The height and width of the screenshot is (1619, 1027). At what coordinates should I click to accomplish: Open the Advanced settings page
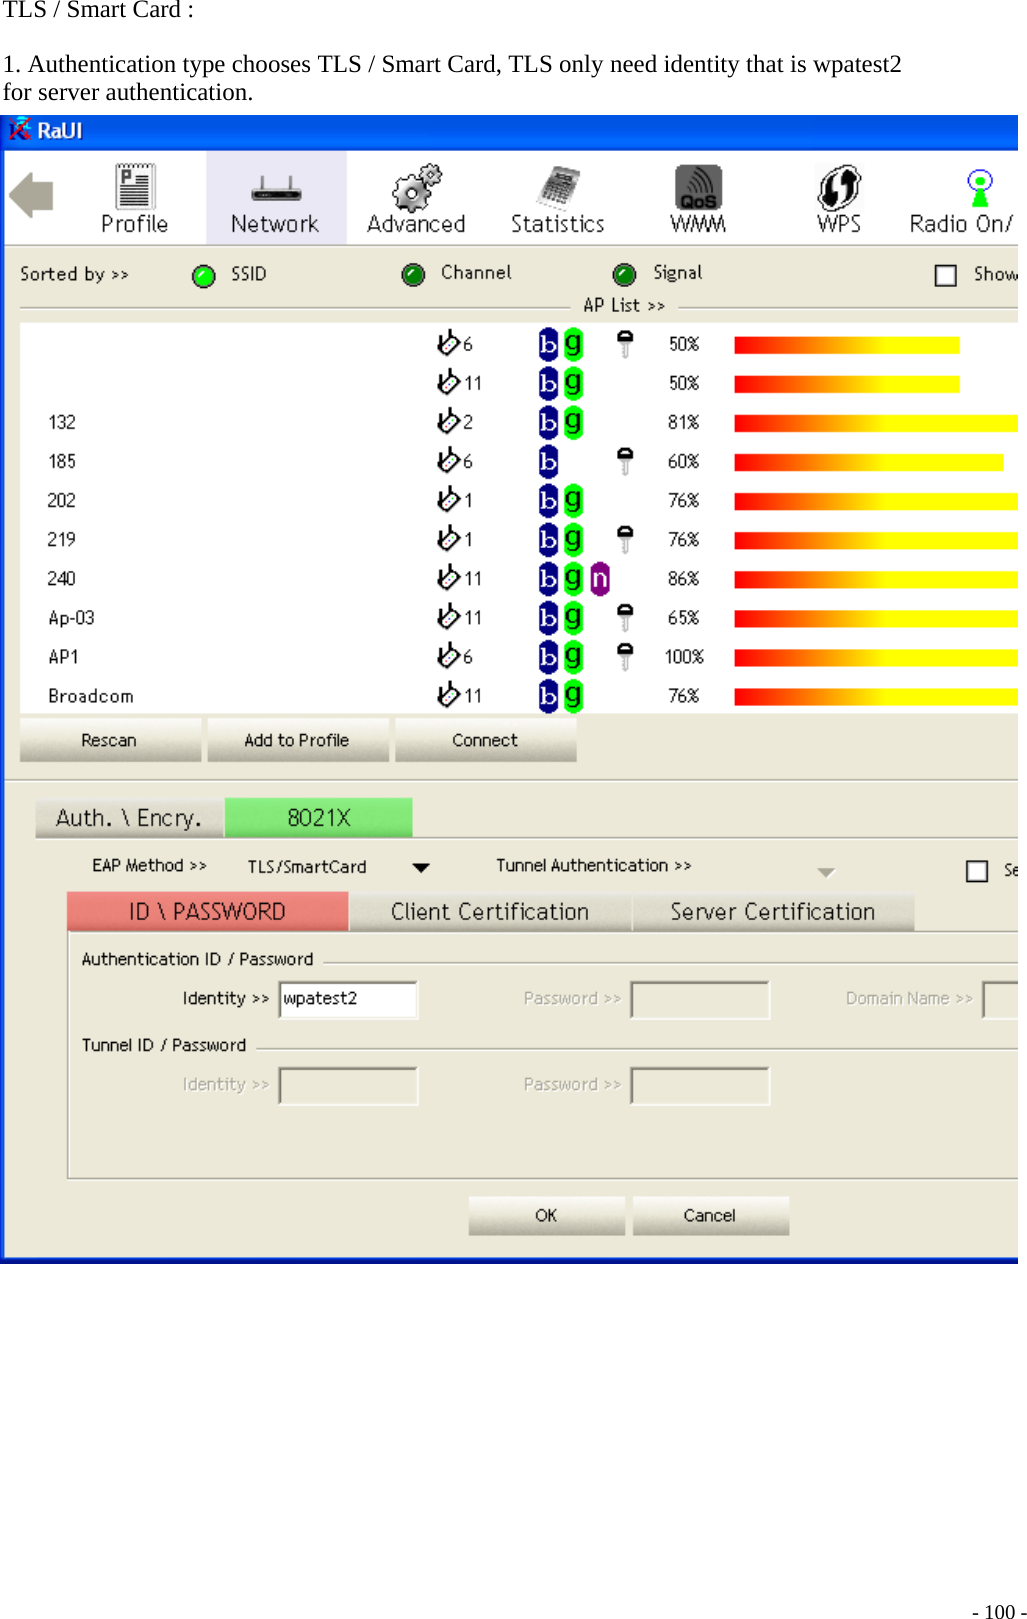tap(416, 199)
